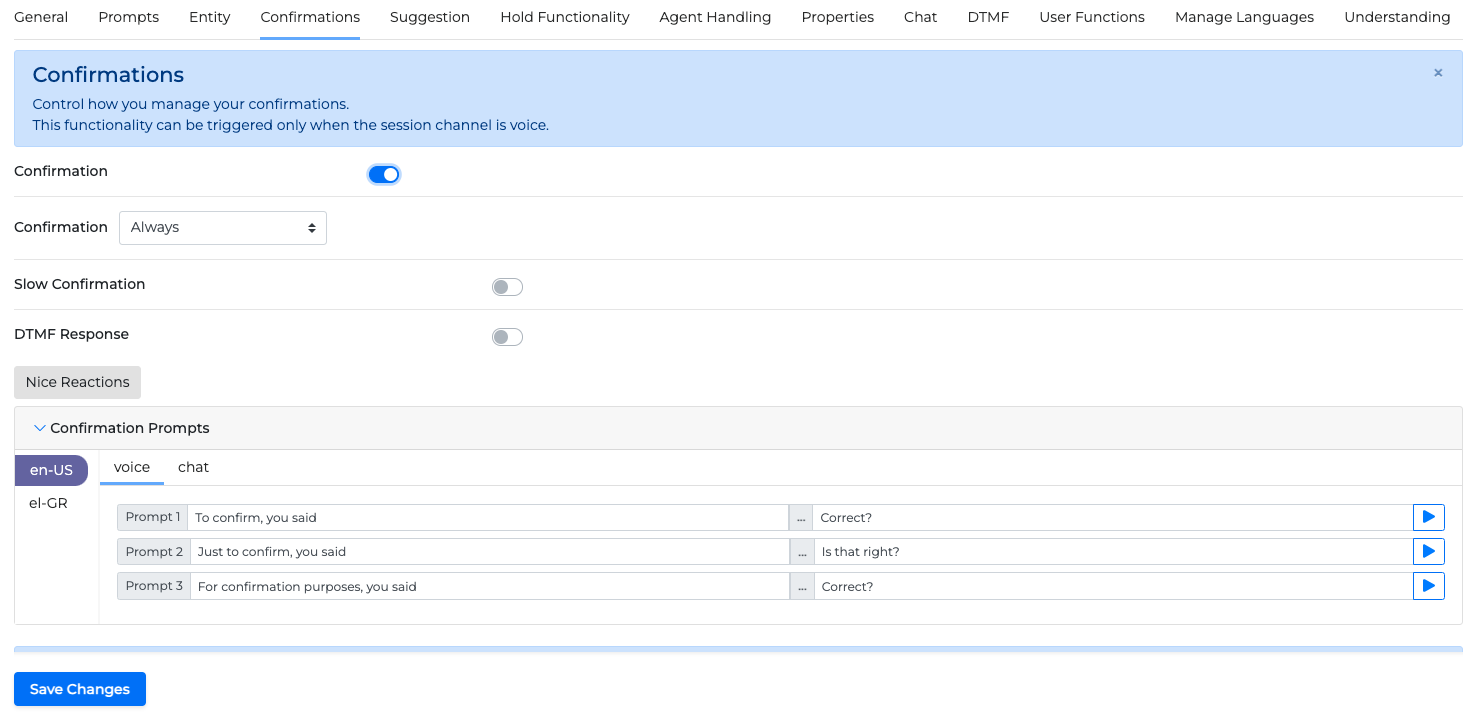The image size is (1471, 713).
Task: Click the Save Changes button
Action: point(80,689)
